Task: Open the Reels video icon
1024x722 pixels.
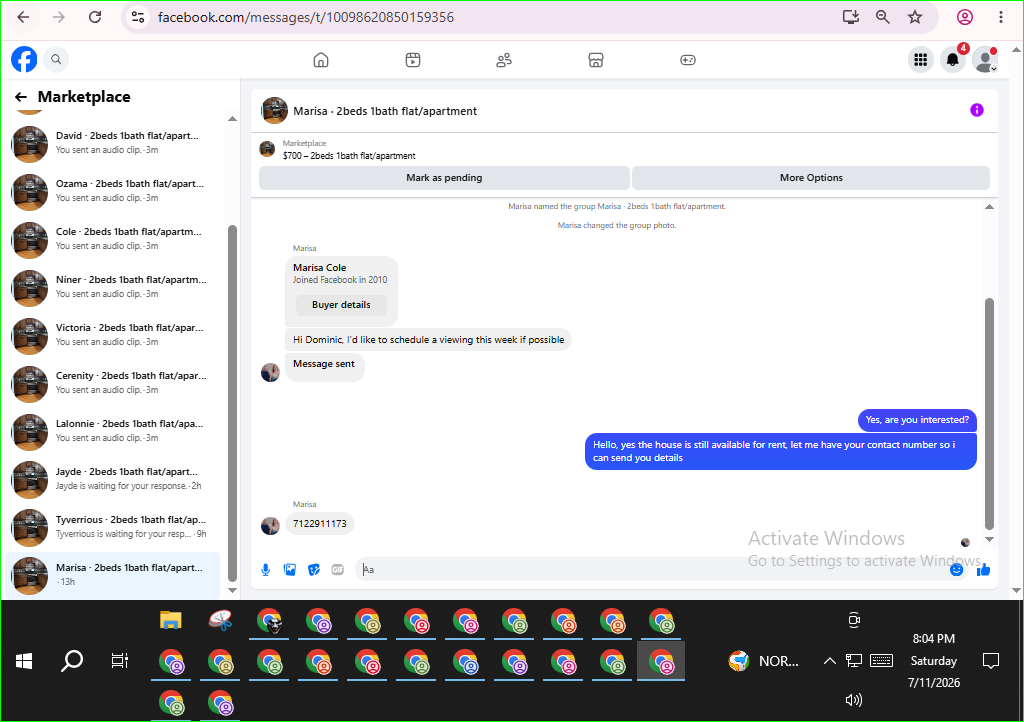Action: click(413, 60)
